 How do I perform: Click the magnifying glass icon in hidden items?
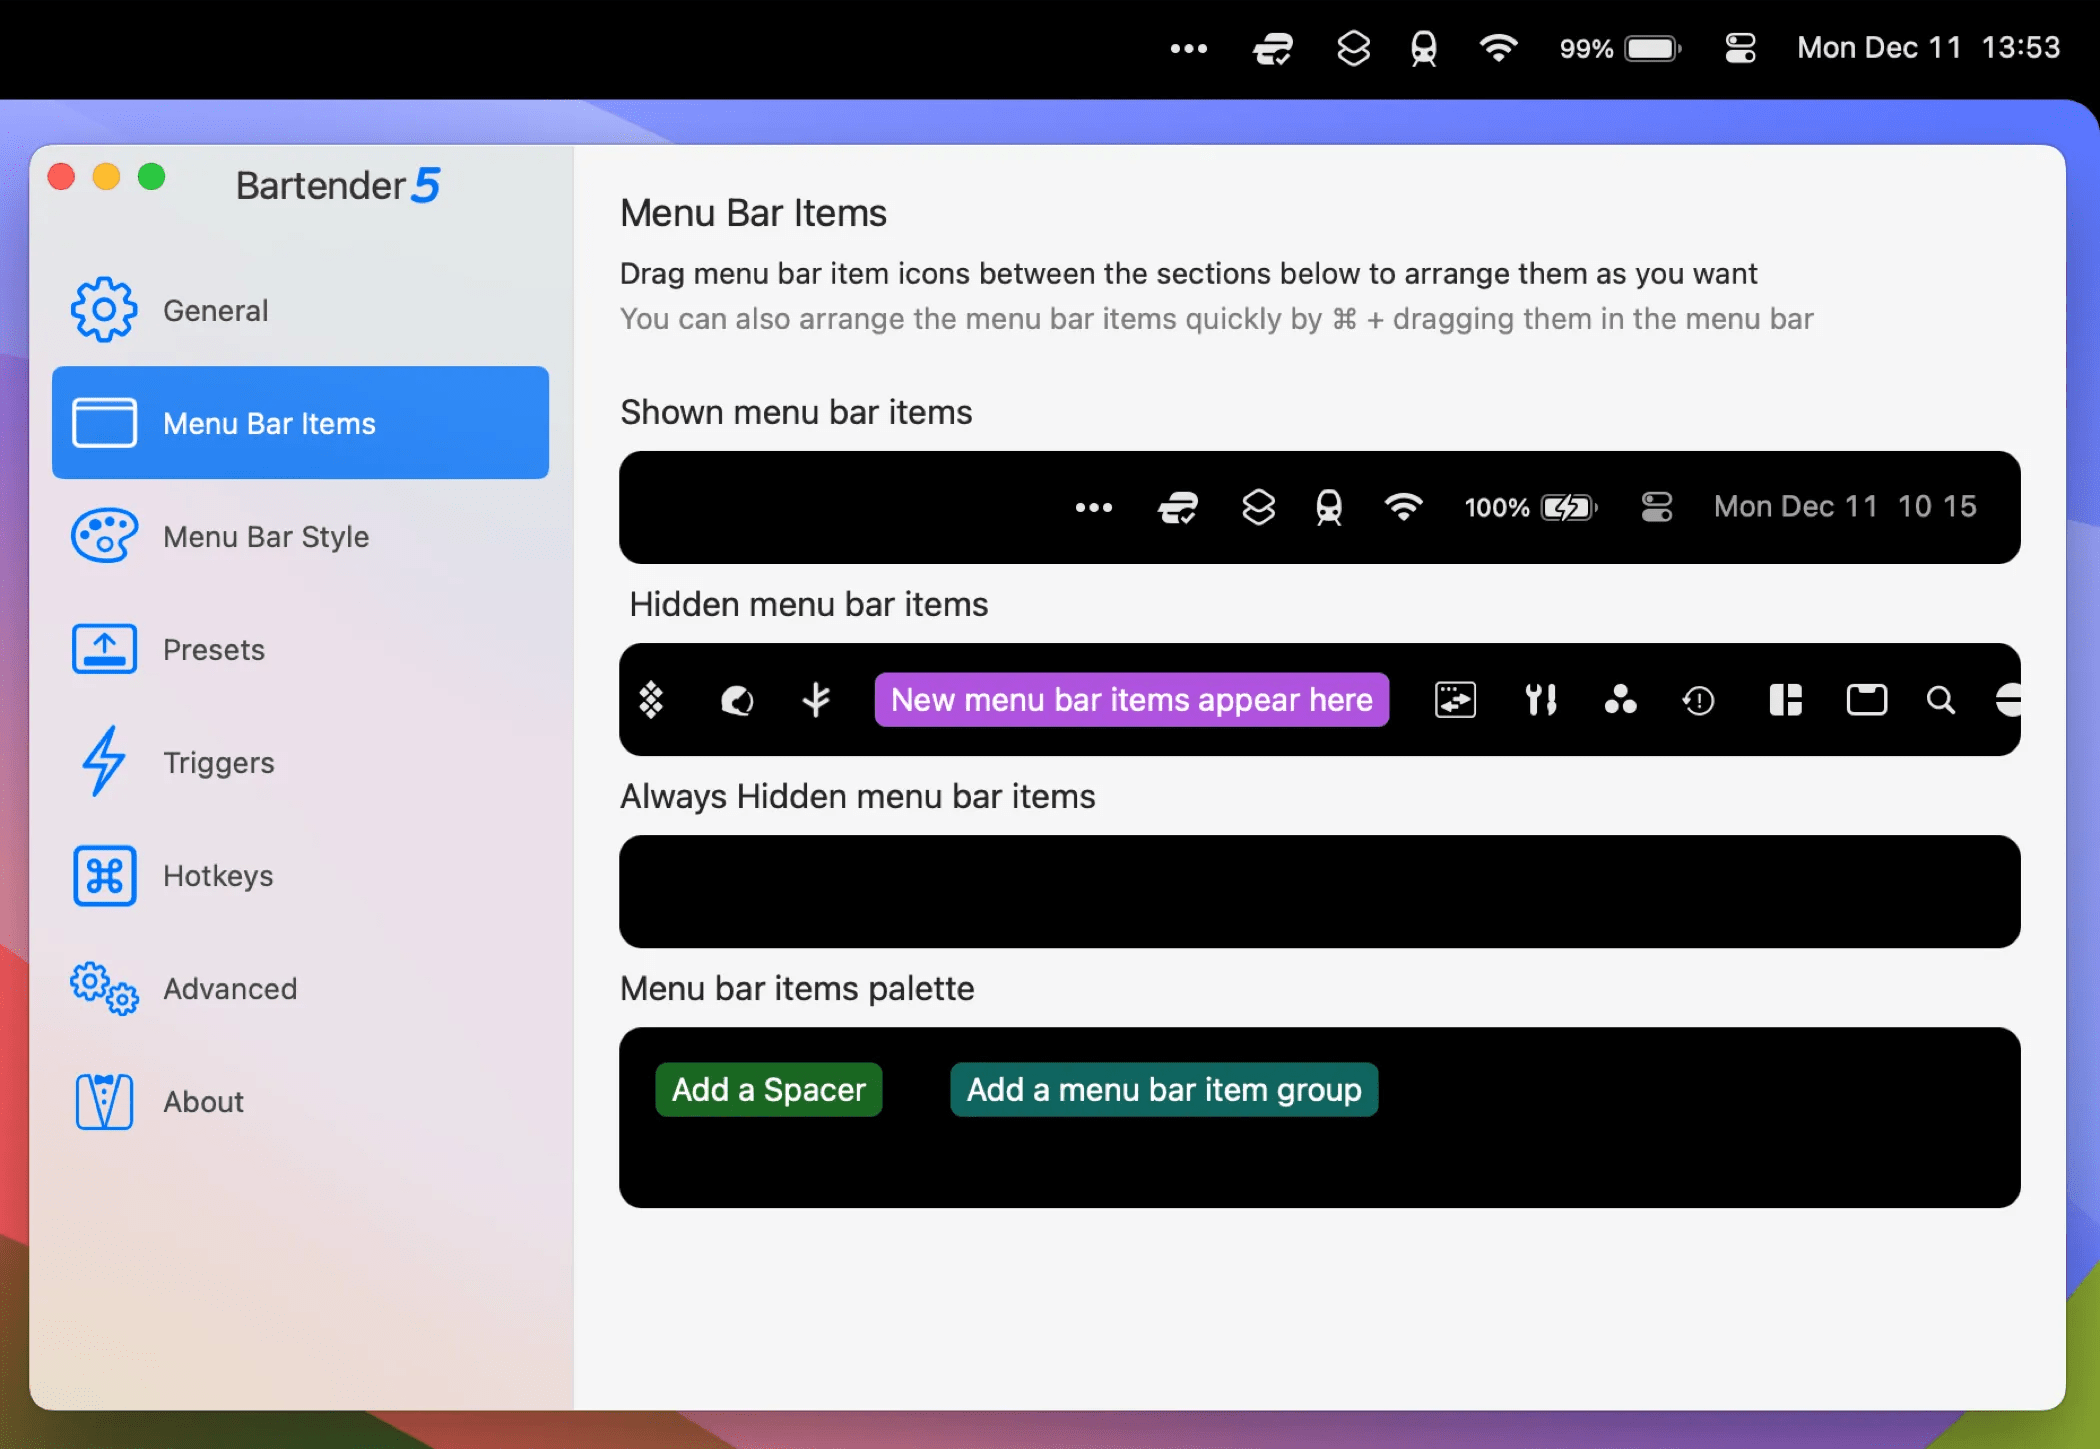click(1941, 700)
